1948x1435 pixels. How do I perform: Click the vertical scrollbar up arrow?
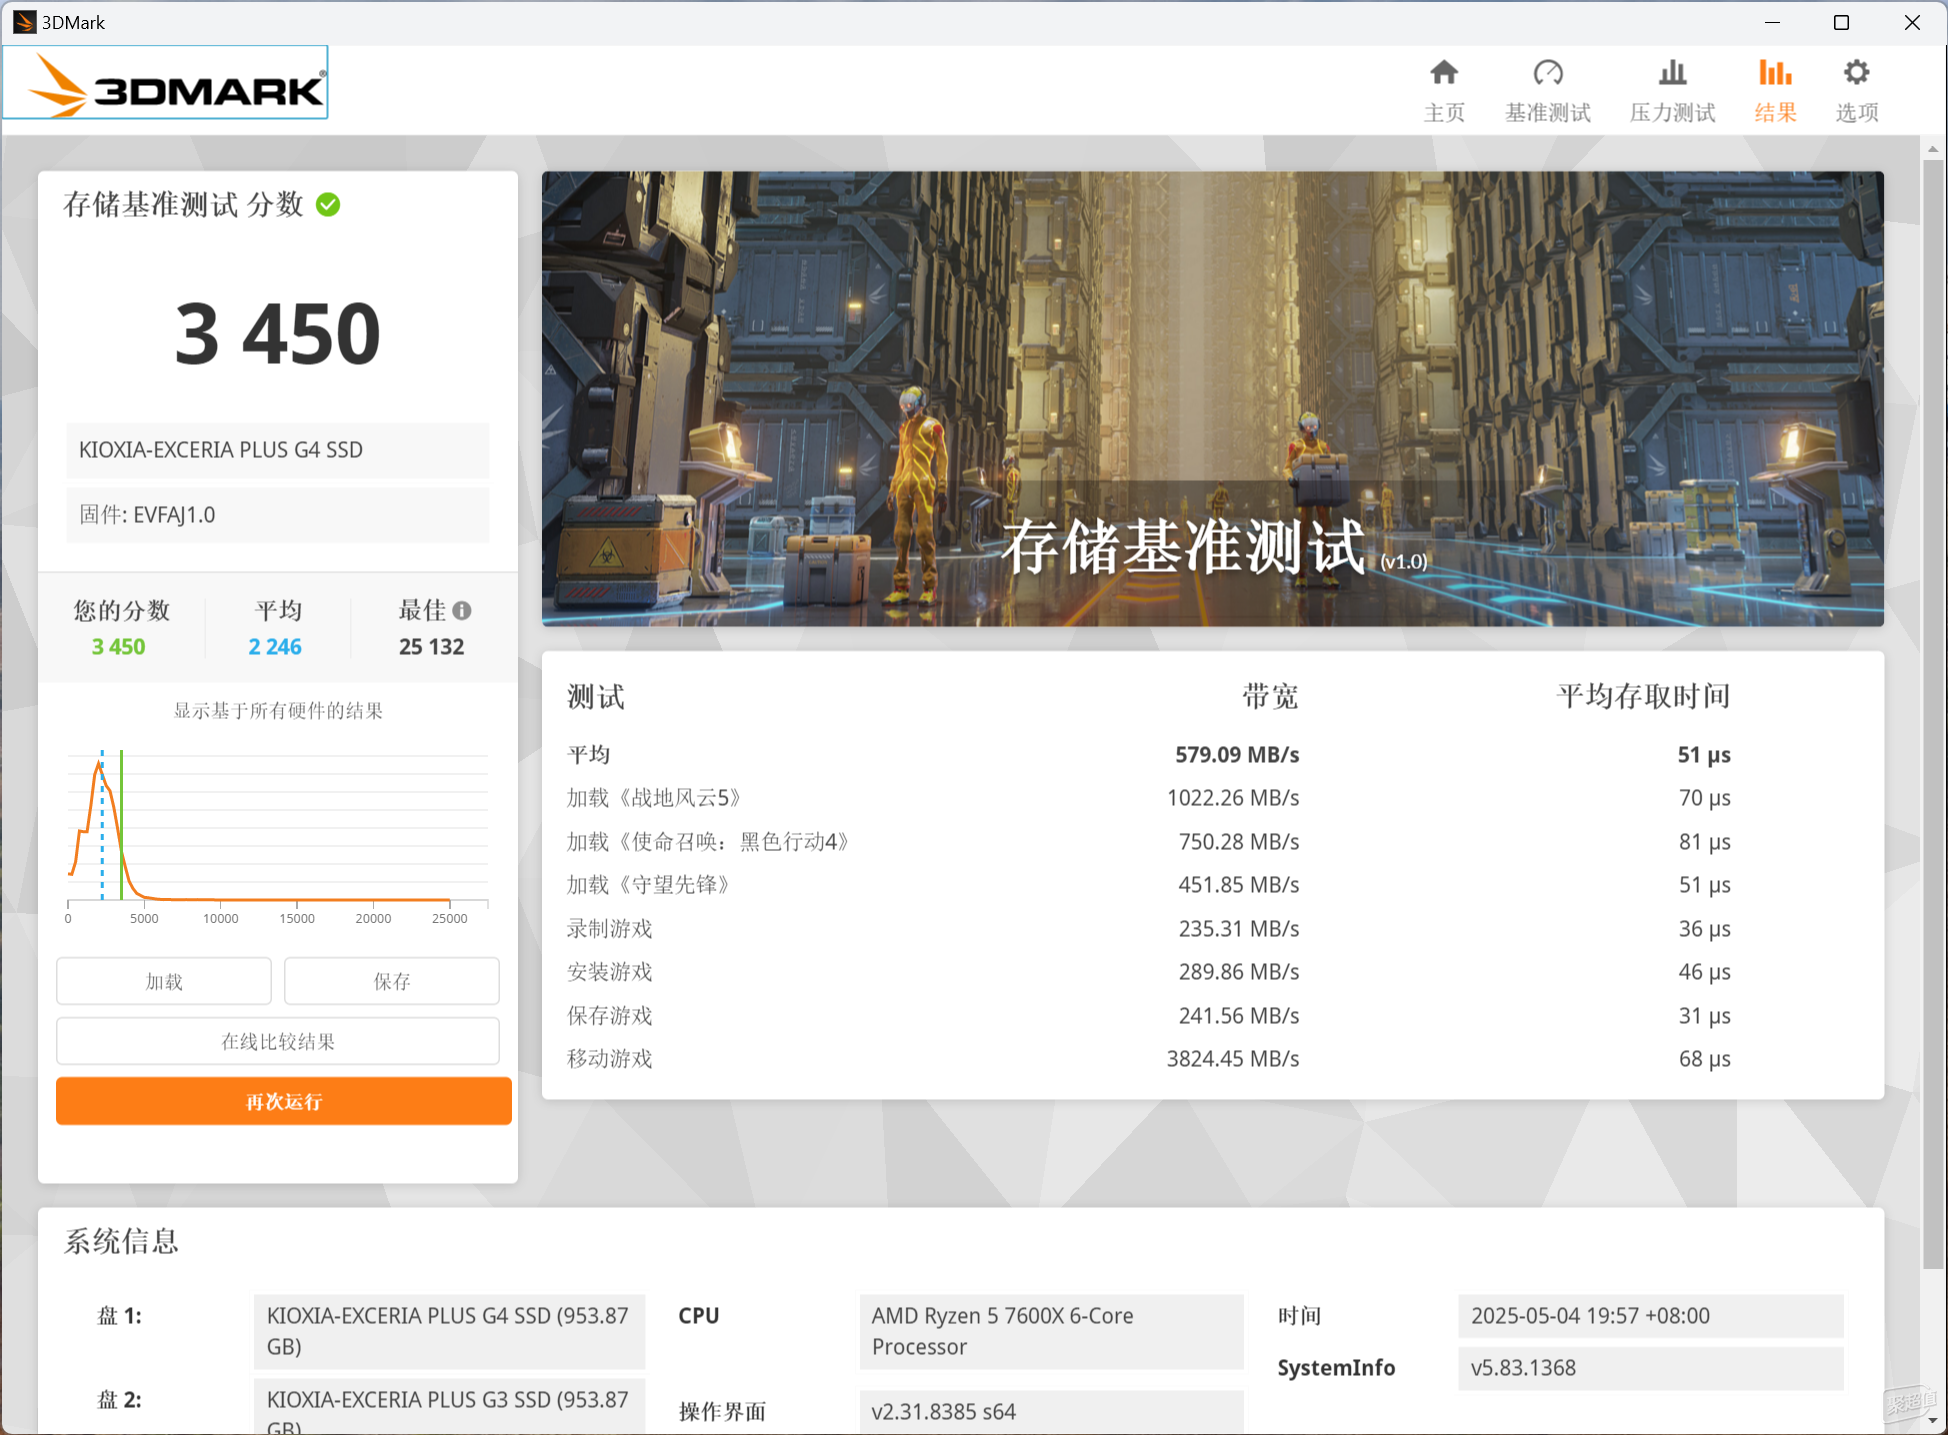[1933, 149]
